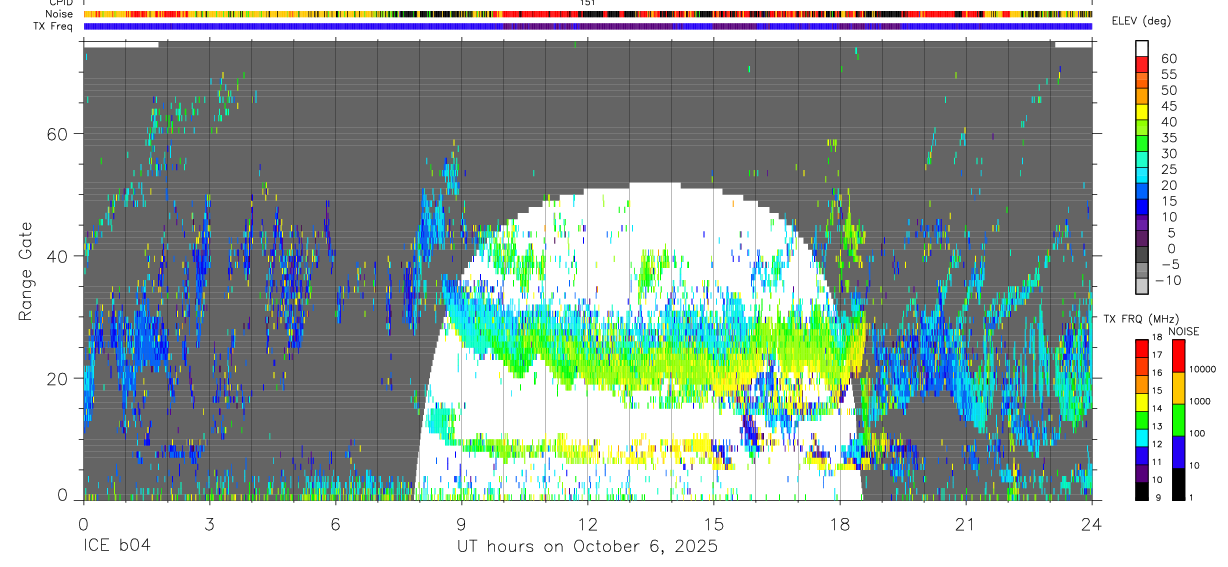Click the x-axis tick label 6
Screen dimensions: 1228x567
click(x=335, y=524)
